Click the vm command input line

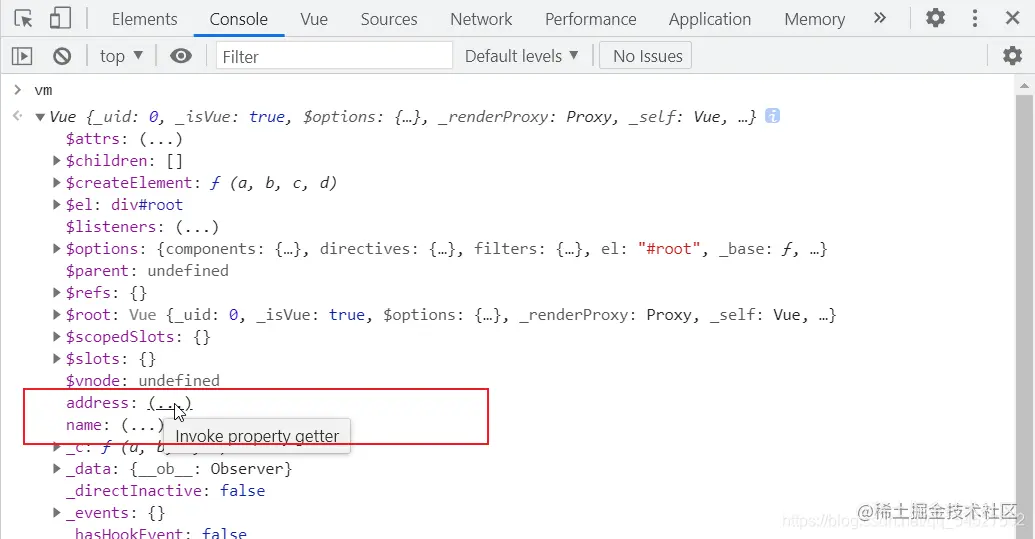click(43, 90)
